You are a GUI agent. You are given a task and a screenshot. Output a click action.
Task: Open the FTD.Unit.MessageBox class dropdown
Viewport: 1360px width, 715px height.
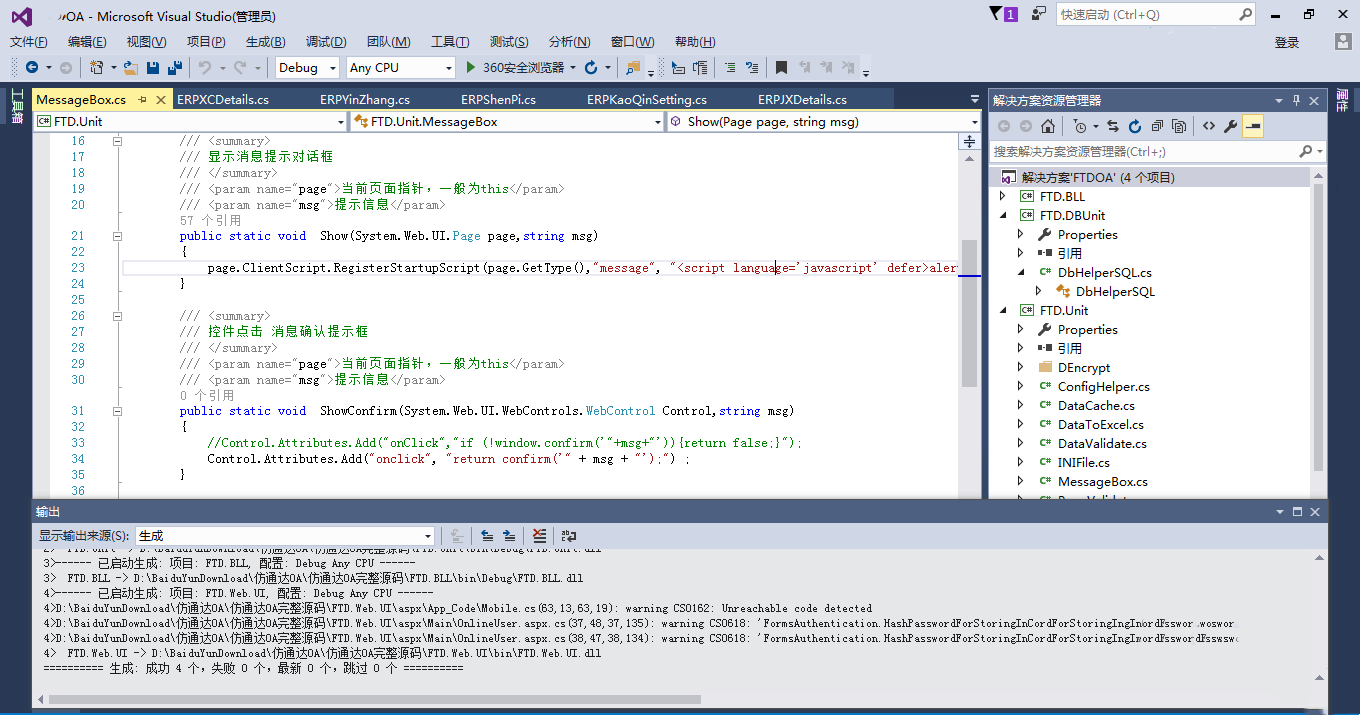[x=507, y=122]
